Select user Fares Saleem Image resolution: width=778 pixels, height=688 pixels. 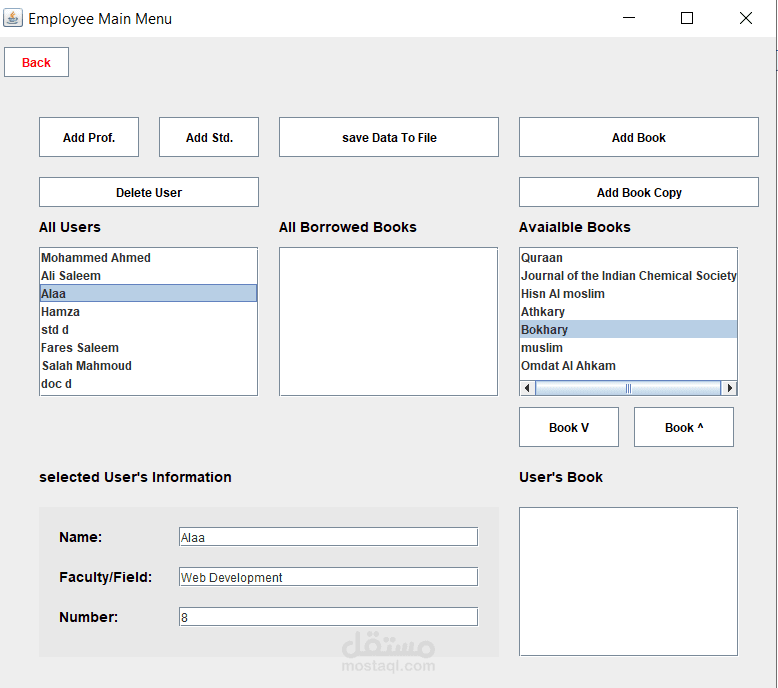click(x=80, y=348)
